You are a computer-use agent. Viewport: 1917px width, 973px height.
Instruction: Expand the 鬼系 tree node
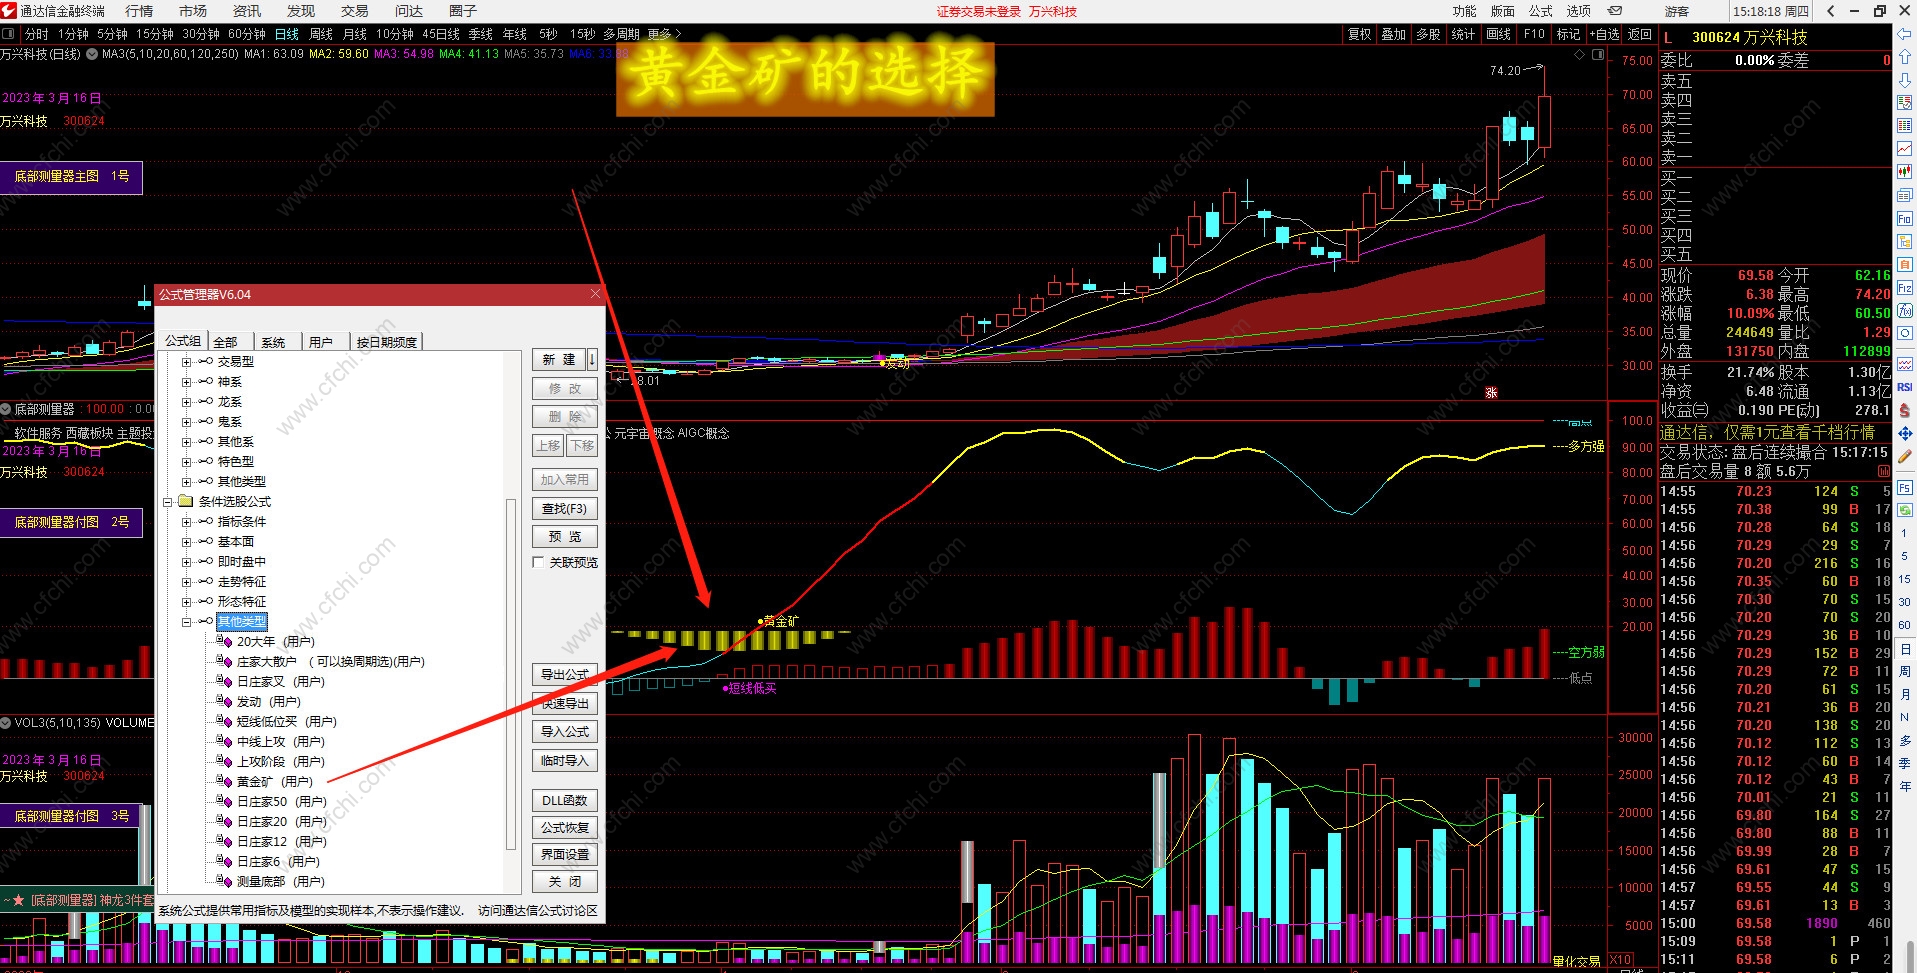point(186,422)
